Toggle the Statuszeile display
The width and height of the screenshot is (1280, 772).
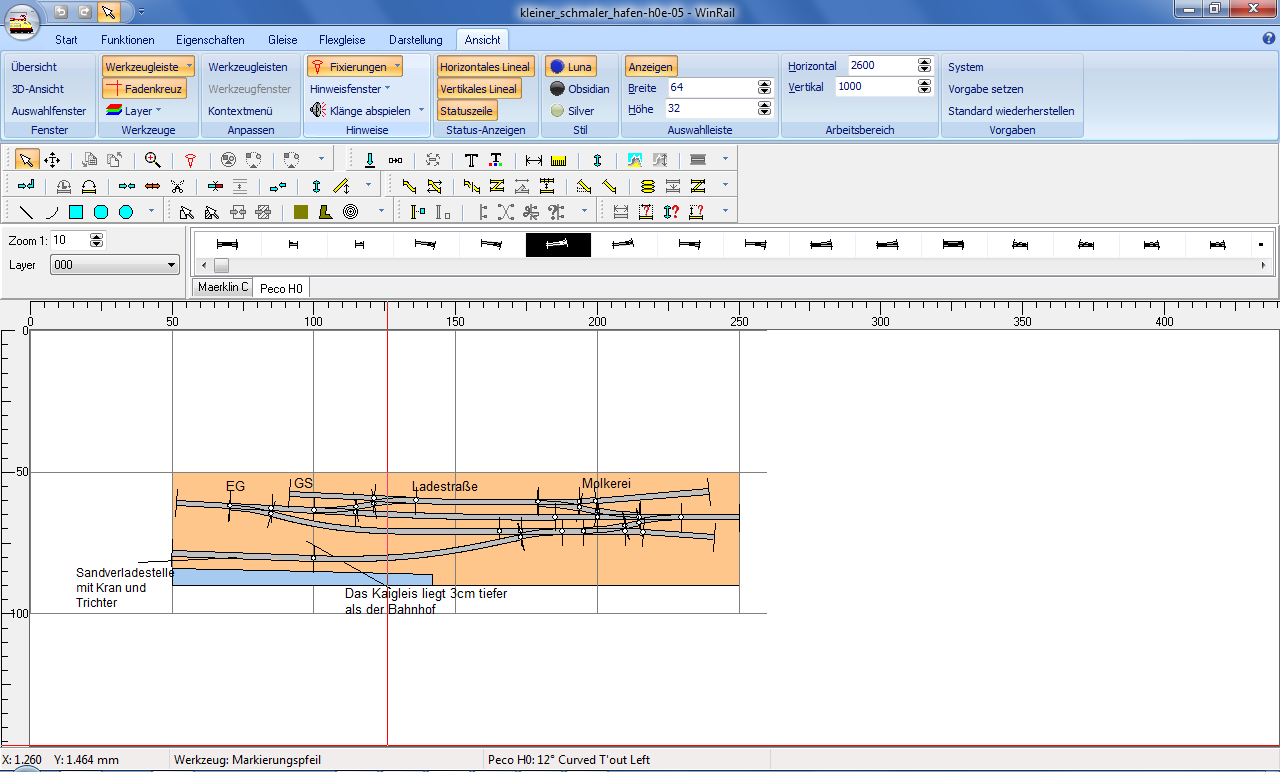pos(467,111)
